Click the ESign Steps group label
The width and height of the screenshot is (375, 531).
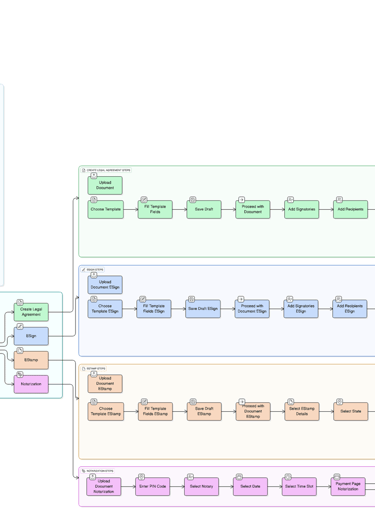(x=93, y=270)
